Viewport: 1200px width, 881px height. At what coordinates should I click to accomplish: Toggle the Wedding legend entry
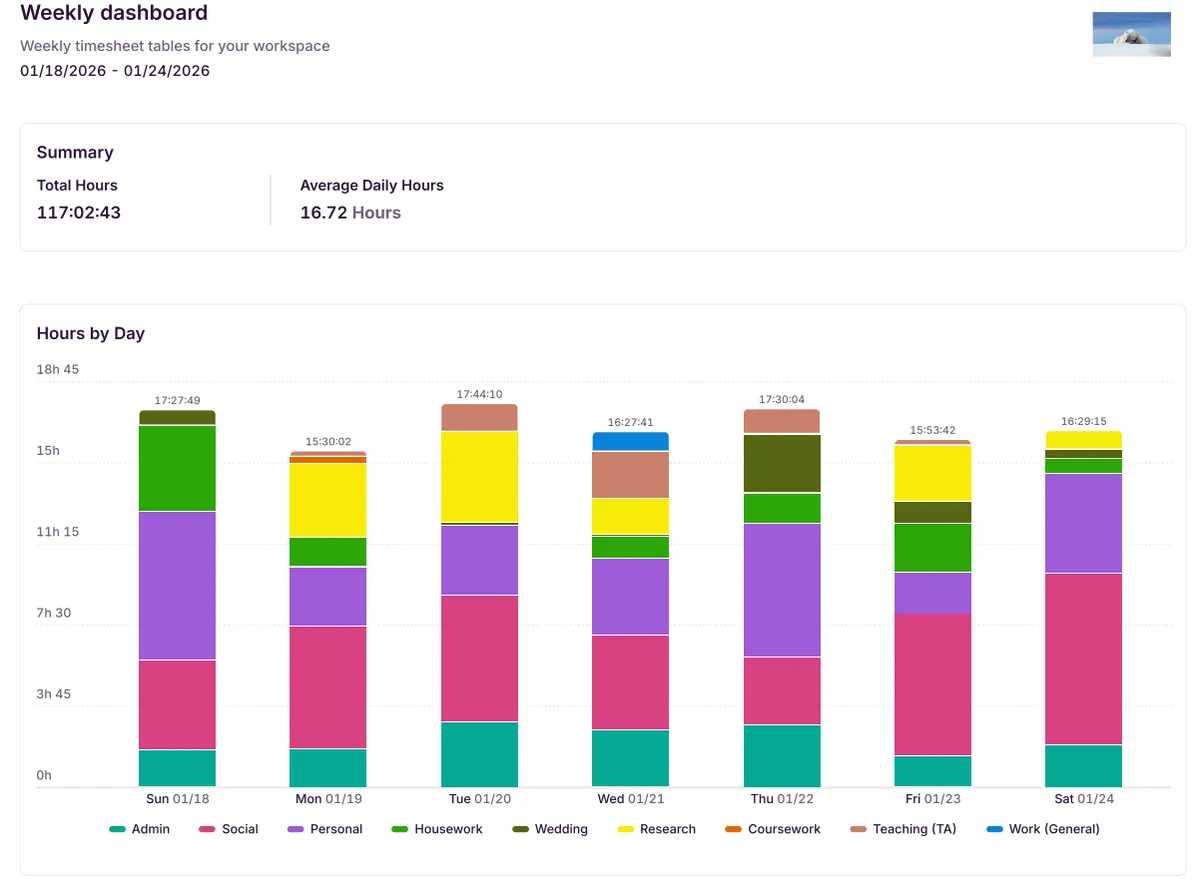[550, 829]
